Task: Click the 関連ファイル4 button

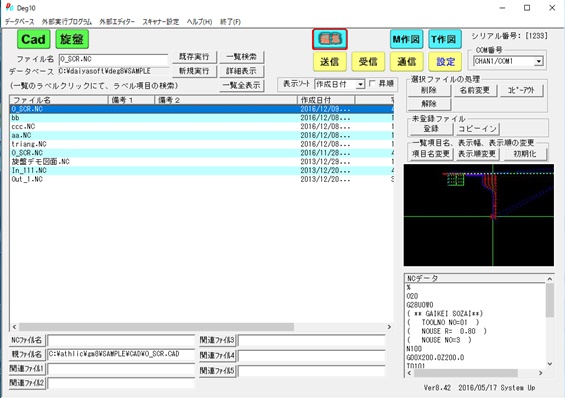Action: [217, 355]
